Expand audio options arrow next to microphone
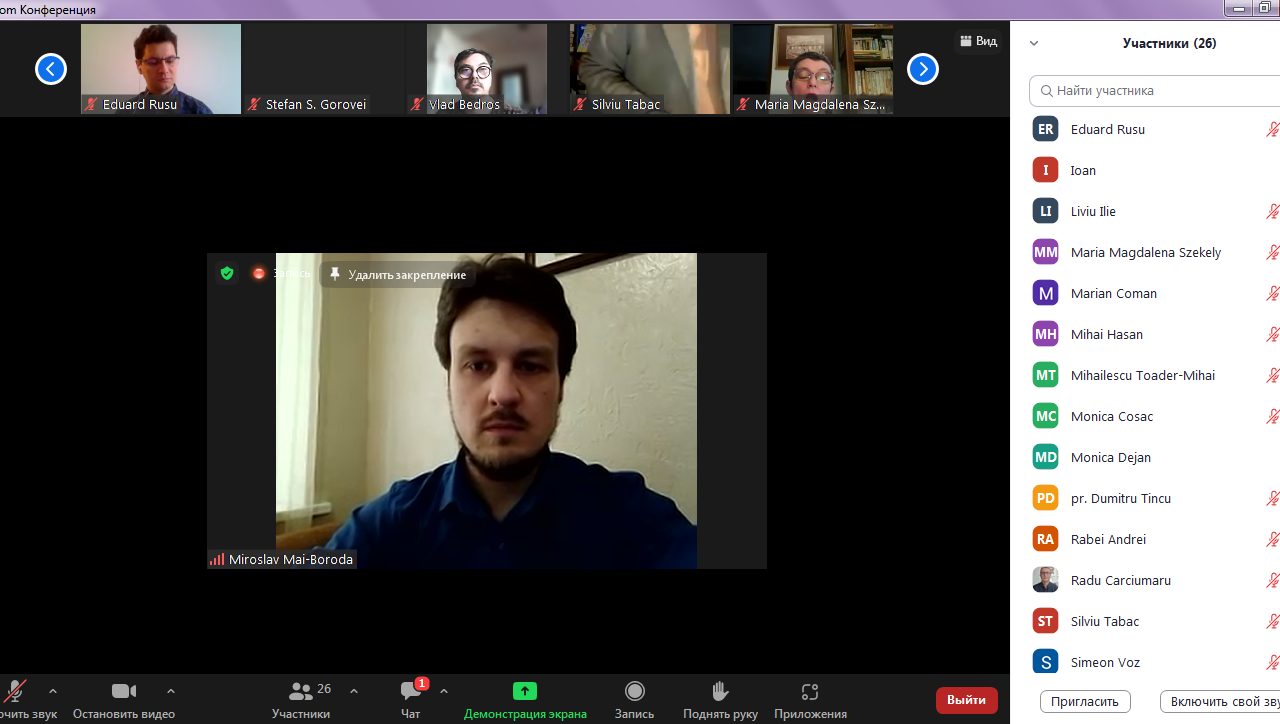Image resolution: width=1280 pixels, height=724 pixels. click(x=53, y=691)
